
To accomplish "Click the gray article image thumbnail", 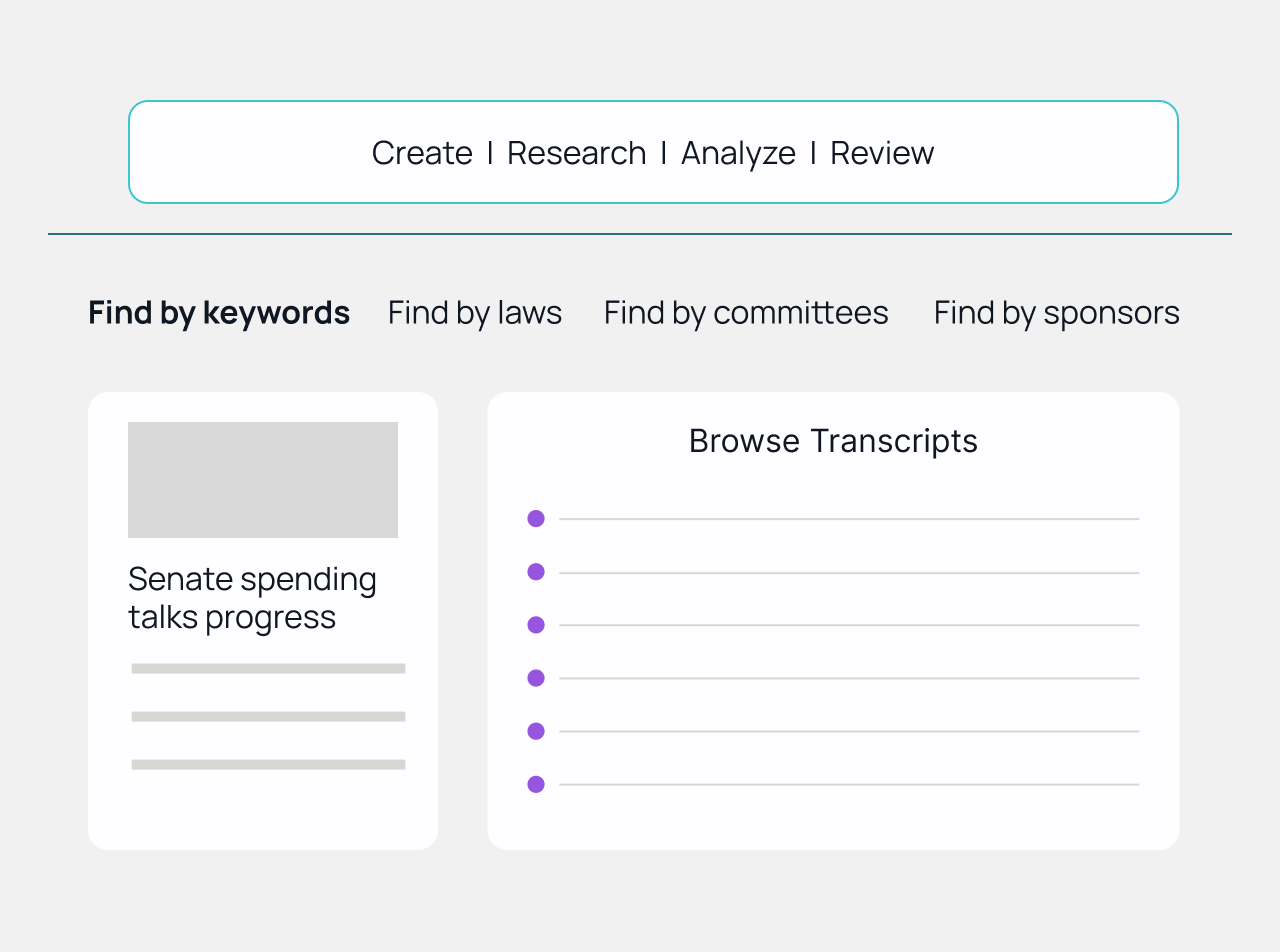I will point(263,480).
